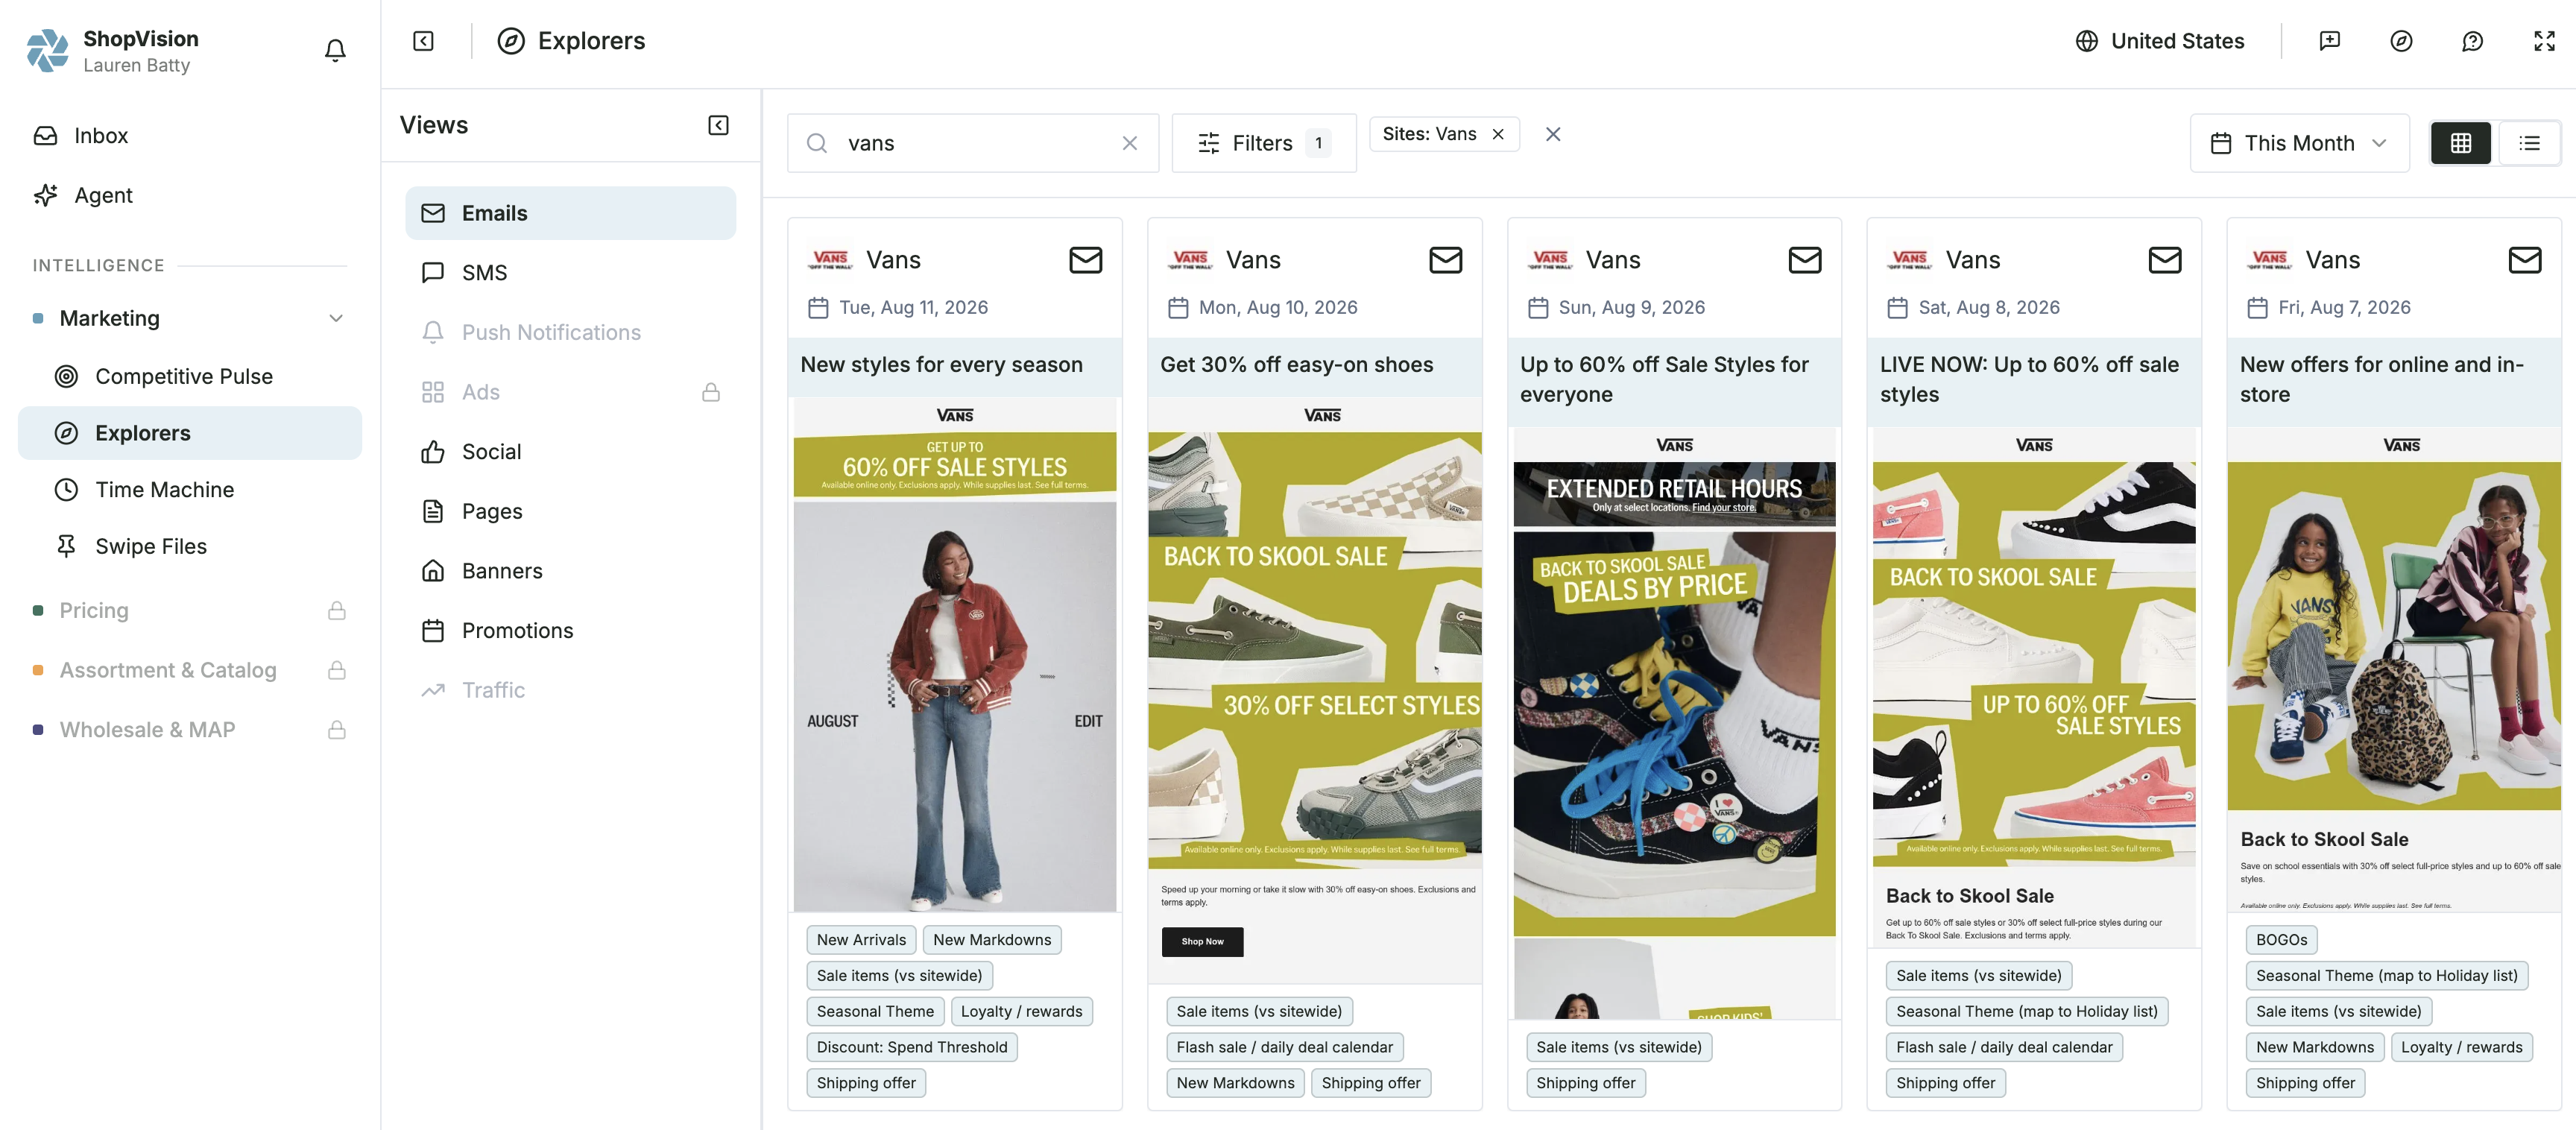Image resolution: width=2576 pixels, height=1130 pixels.
Task: Open the 'Get 30% off easy-on shoes' email
Action: point(1296,365)
